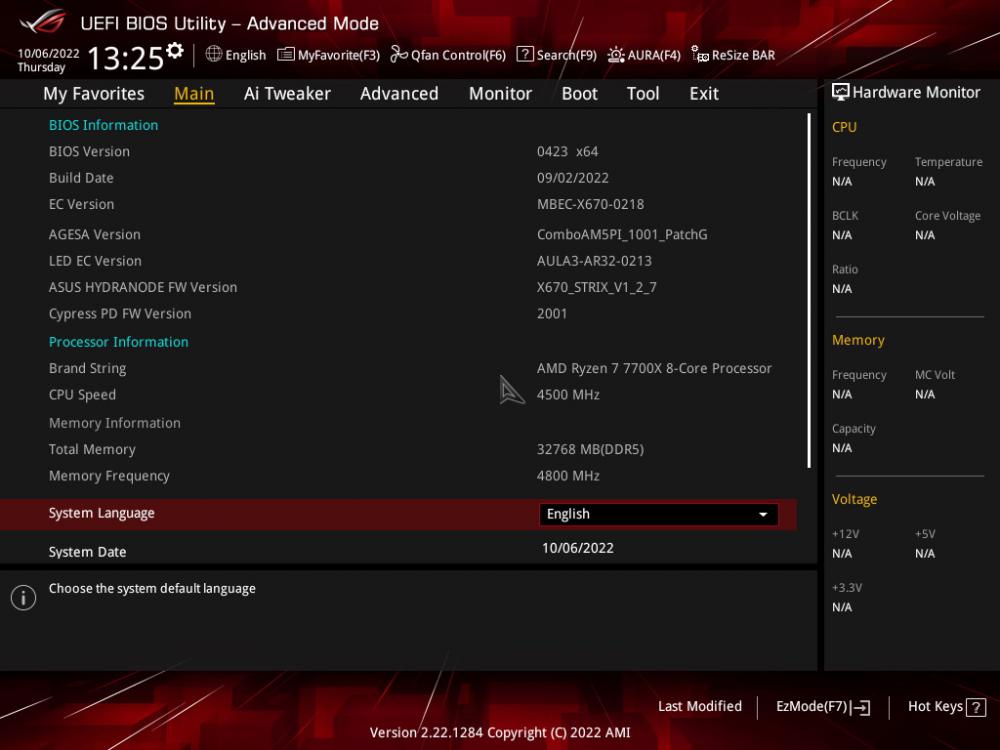This screenshot has width=1000, height=750.
Task: Select the System Language row label
Action: 101,513
